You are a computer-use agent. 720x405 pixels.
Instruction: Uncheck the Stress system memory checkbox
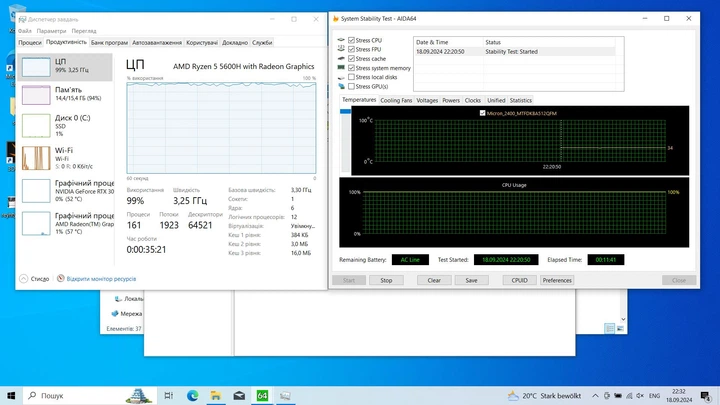click(351, 68)
